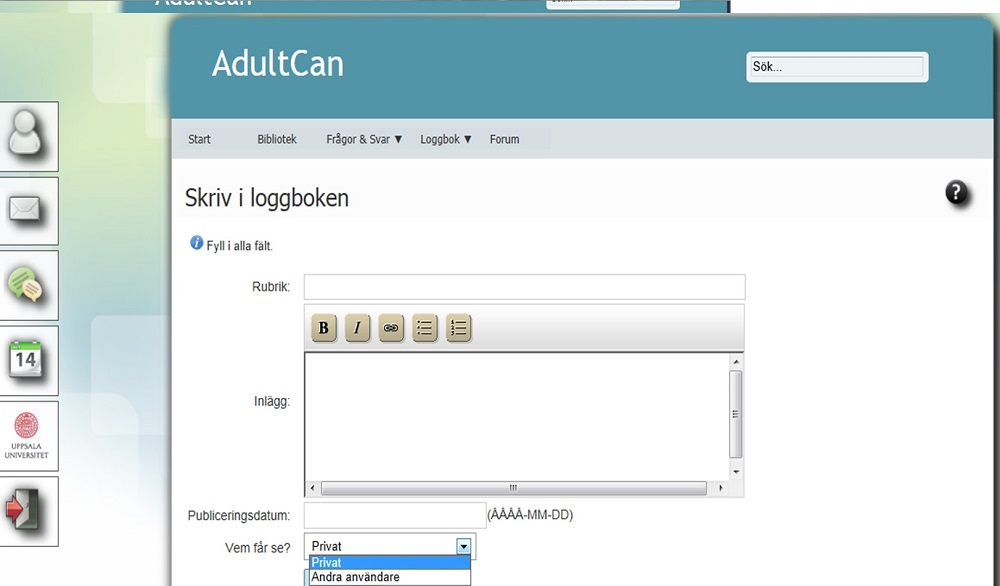Select Andra användare option in dropdown
This screenshot has height=586, width=1000.
pyautogui.click(x=390, y=577)
